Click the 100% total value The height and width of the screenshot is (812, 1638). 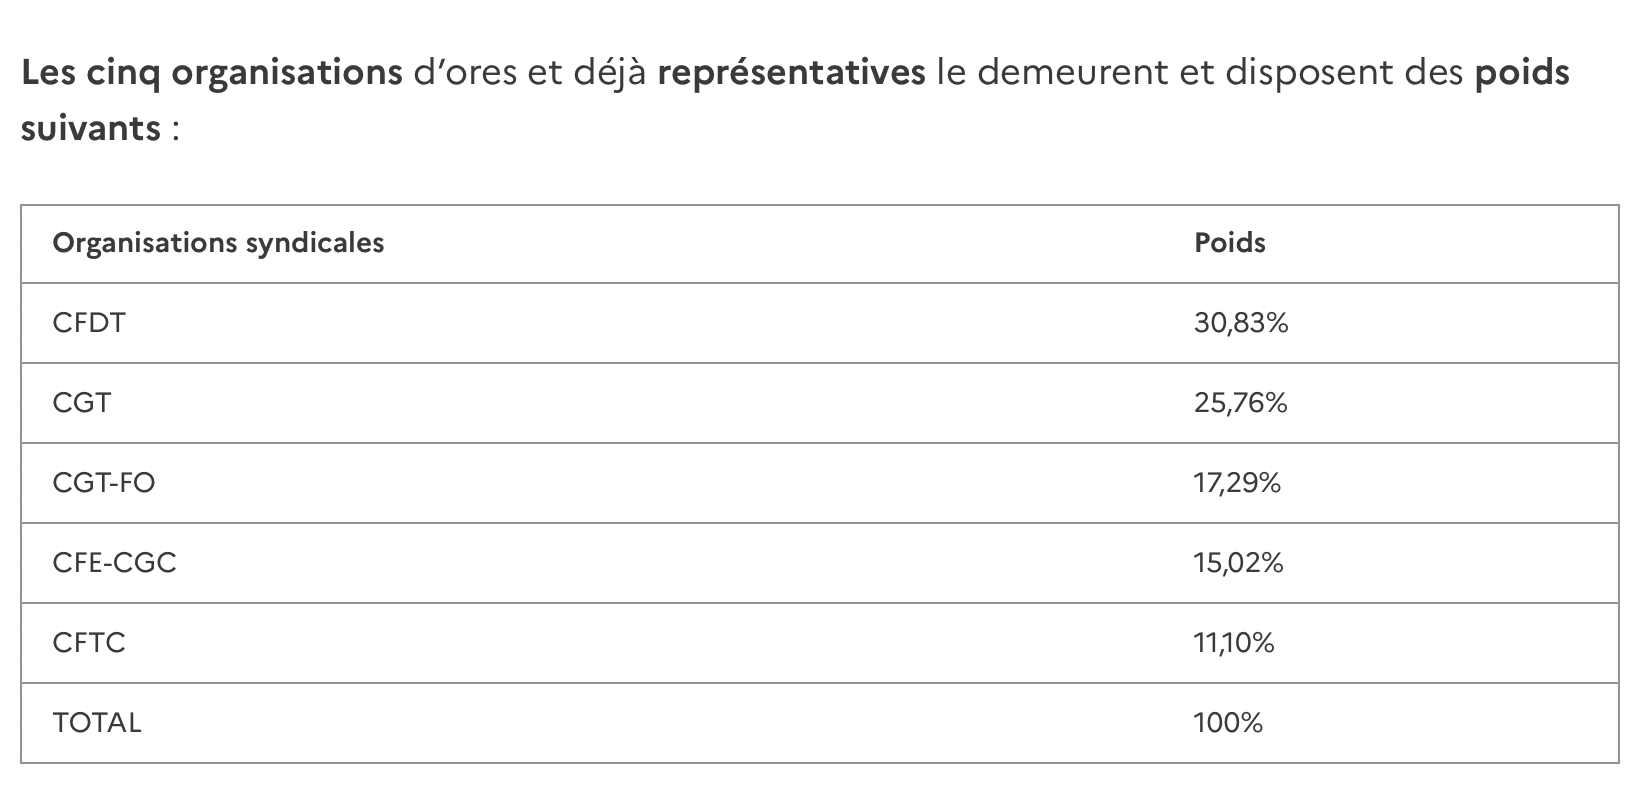tap(1228, 722)
